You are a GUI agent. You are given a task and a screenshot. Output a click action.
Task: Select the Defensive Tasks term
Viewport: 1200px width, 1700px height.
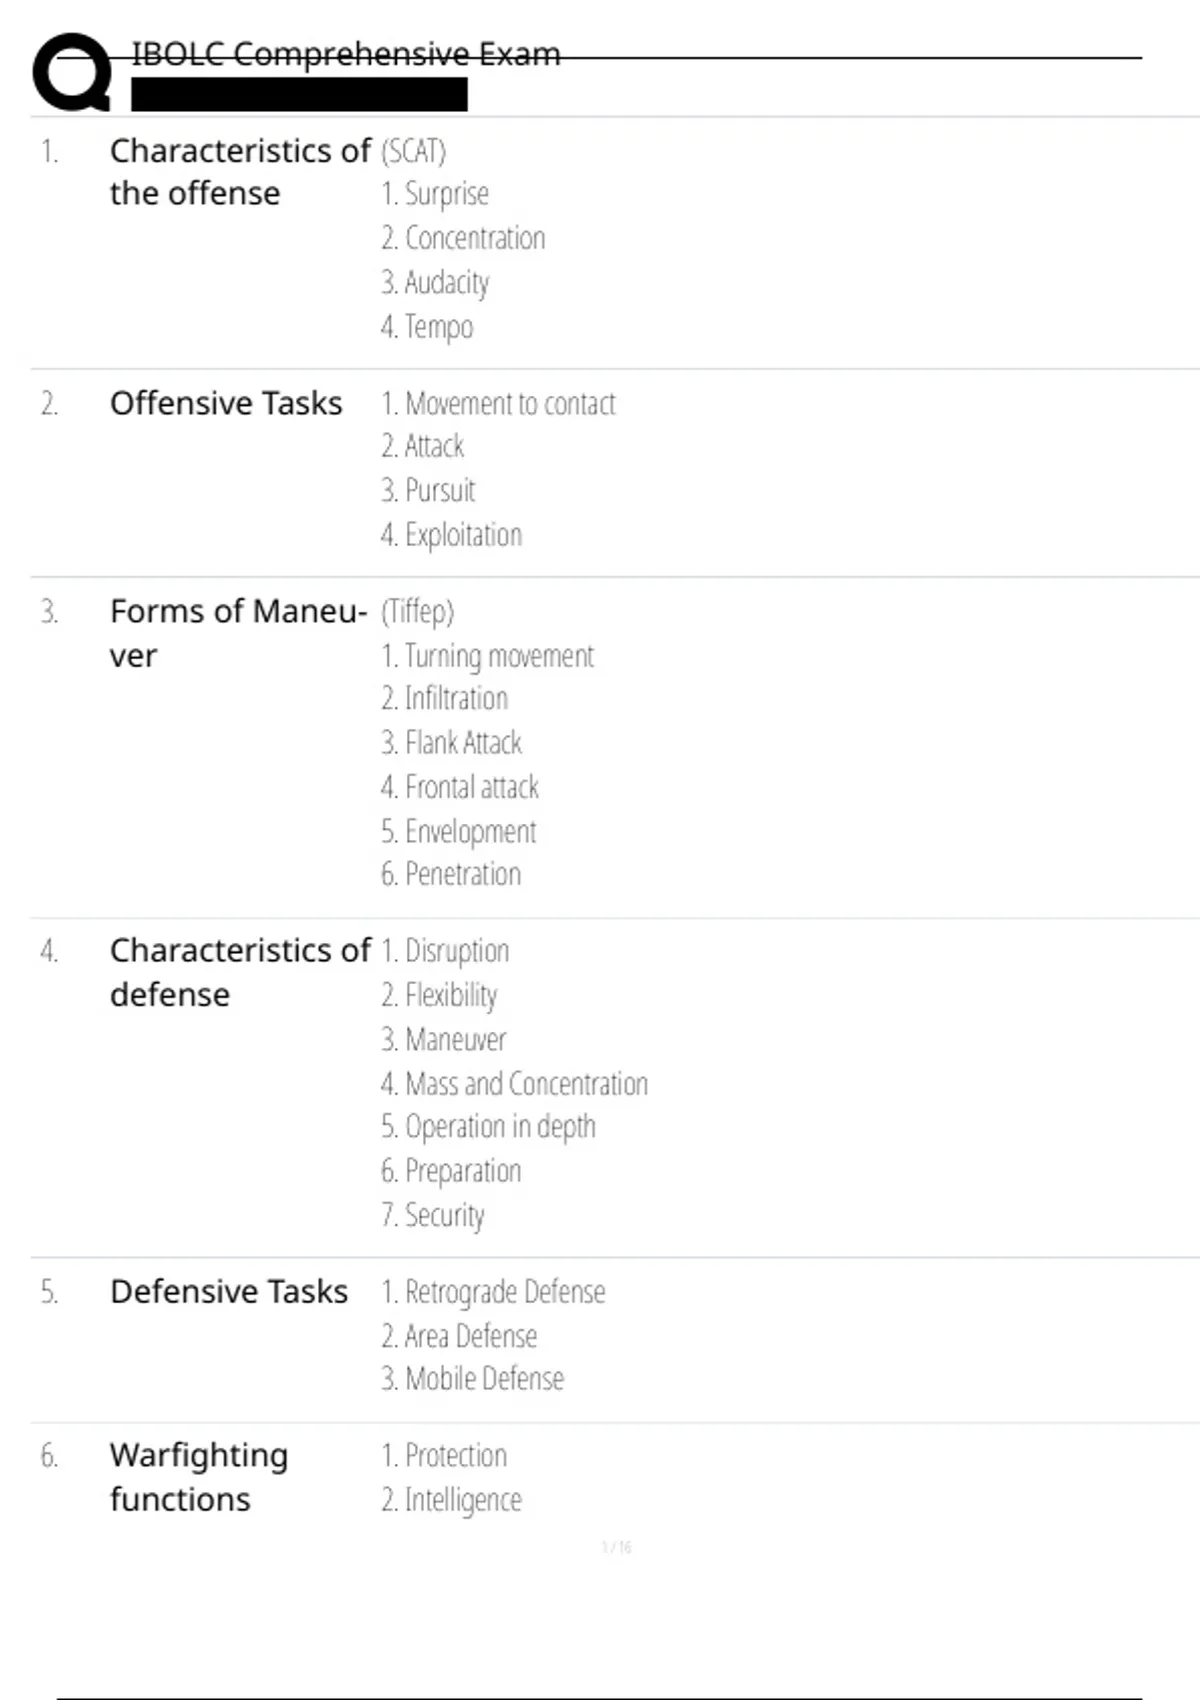point(229,1292)
